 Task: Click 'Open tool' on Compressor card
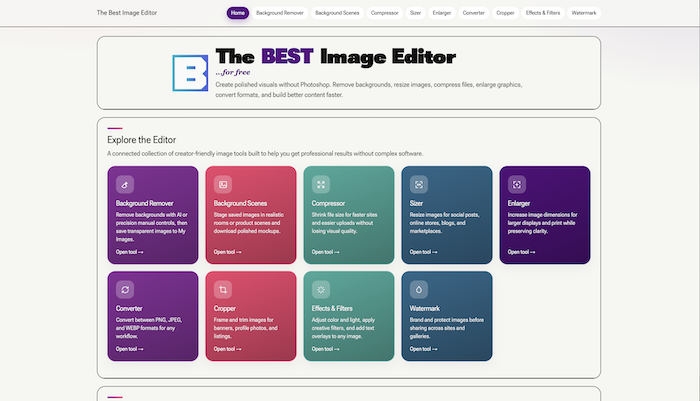(x=325, y=252)
